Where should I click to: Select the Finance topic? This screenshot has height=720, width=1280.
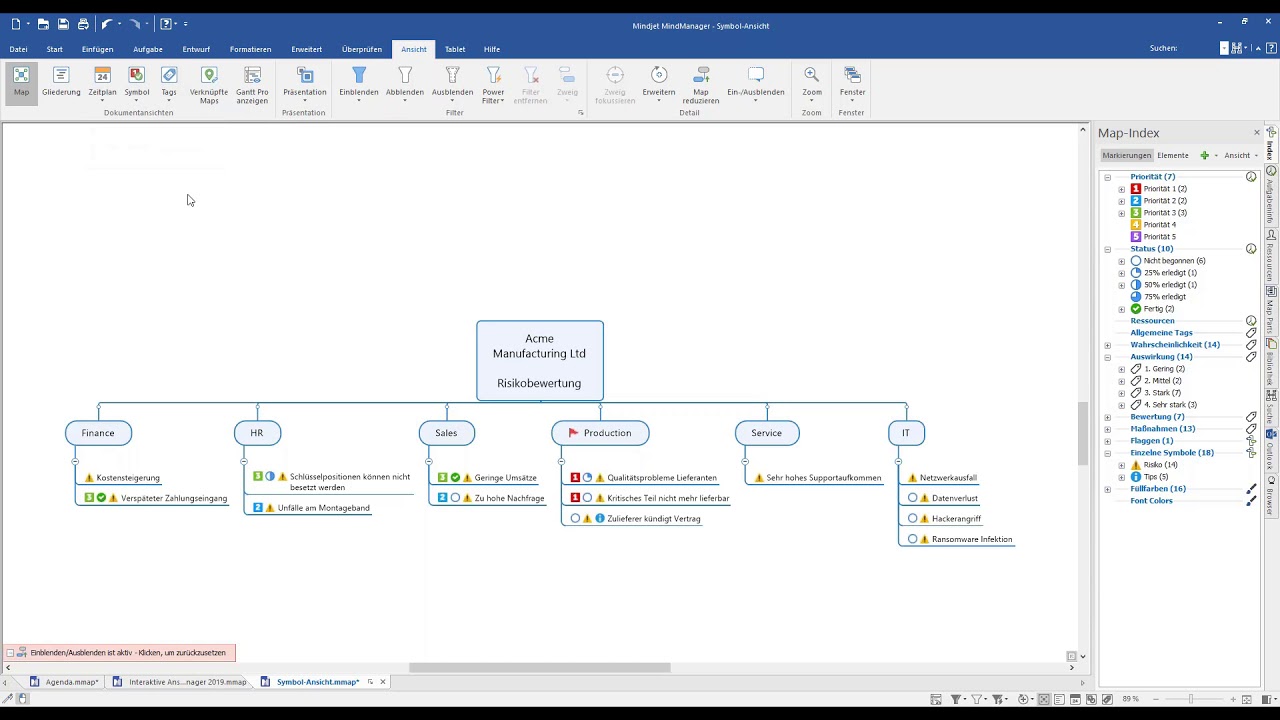98,433
